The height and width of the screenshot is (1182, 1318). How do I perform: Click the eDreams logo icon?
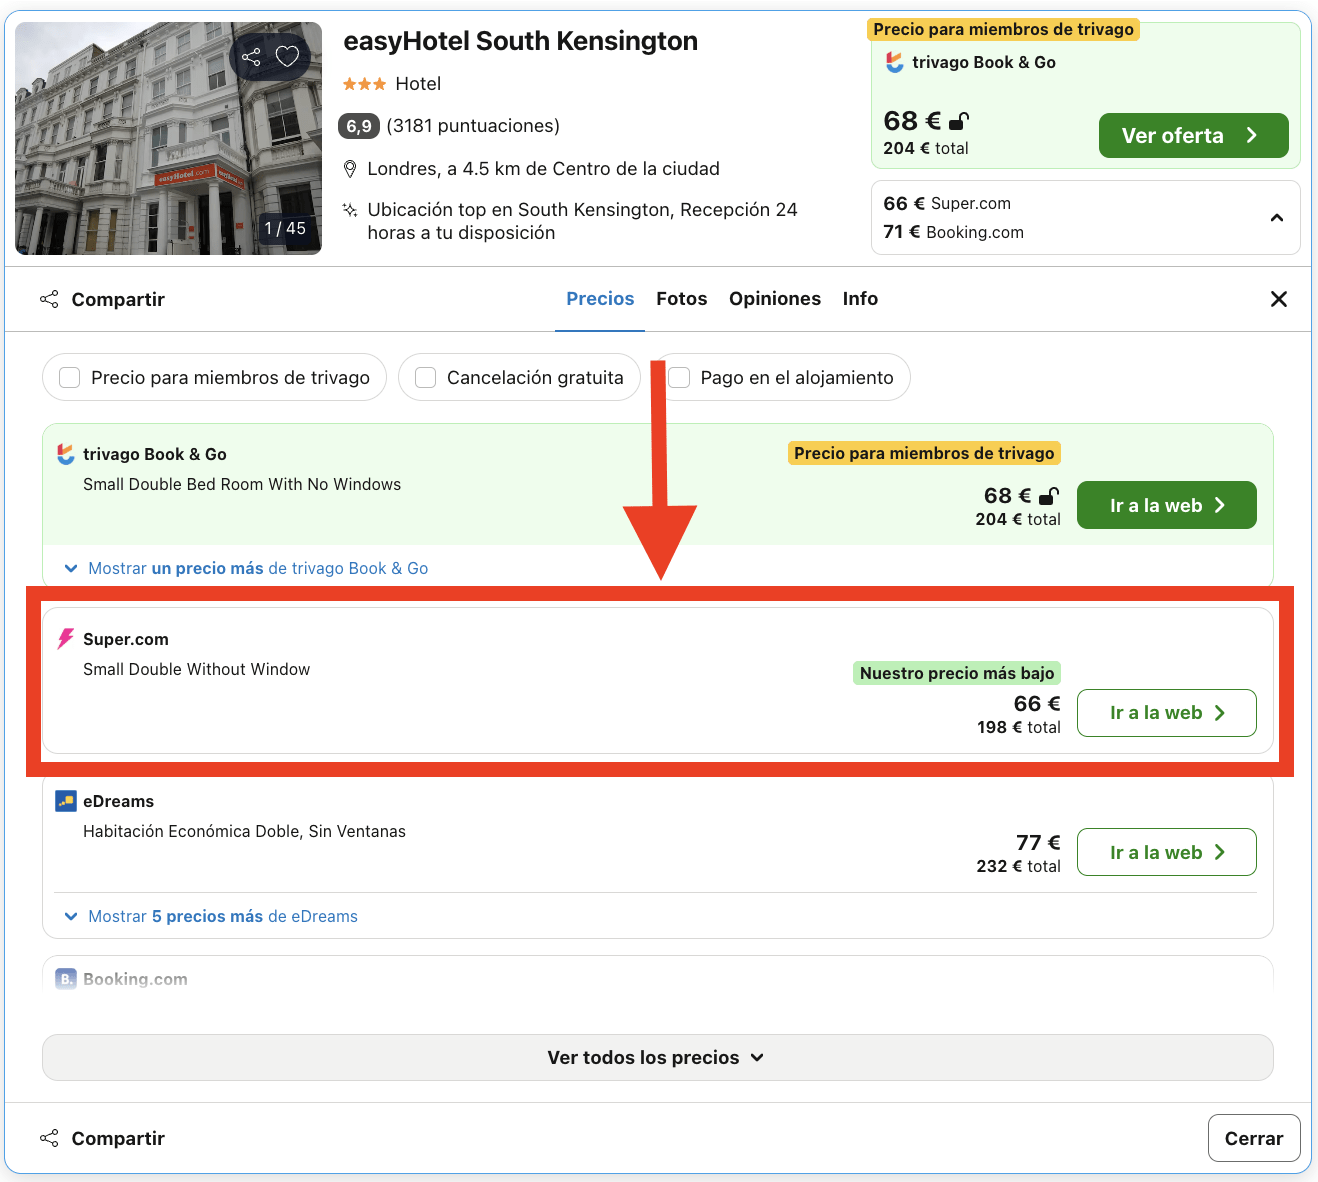pyautogui.click(x=66, y=801)
